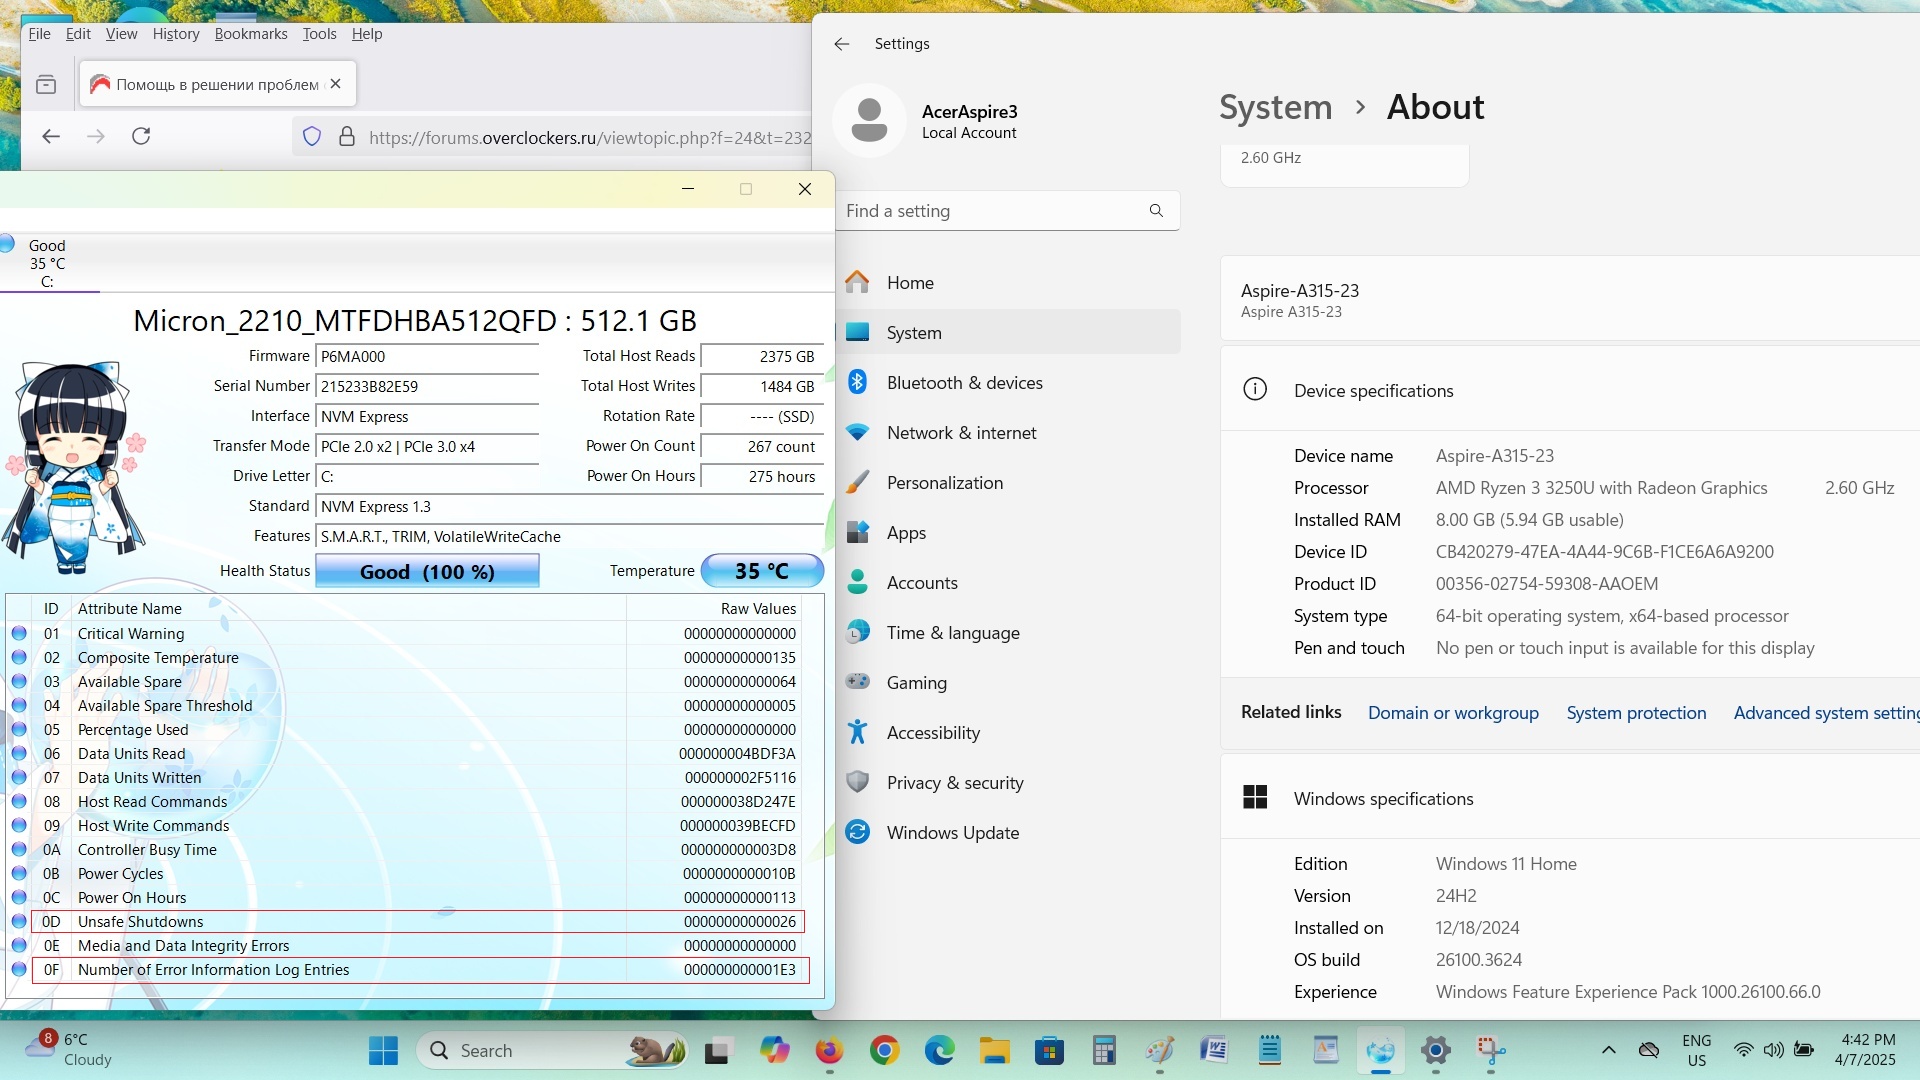The image size is (1920, 1080).
Task: Click the Windows Start button
Action: [x=383, y=1050]
